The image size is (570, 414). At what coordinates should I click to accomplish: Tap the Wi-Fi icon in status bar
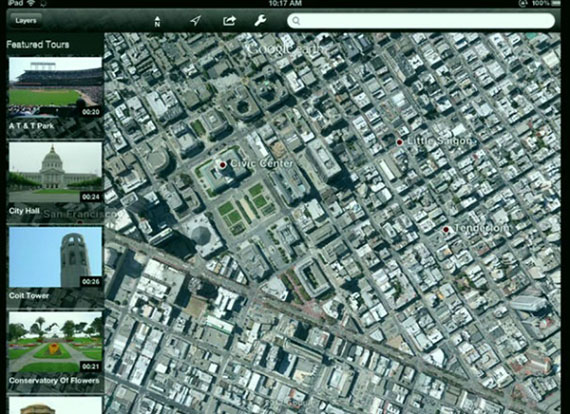click(x=31, y=3)
